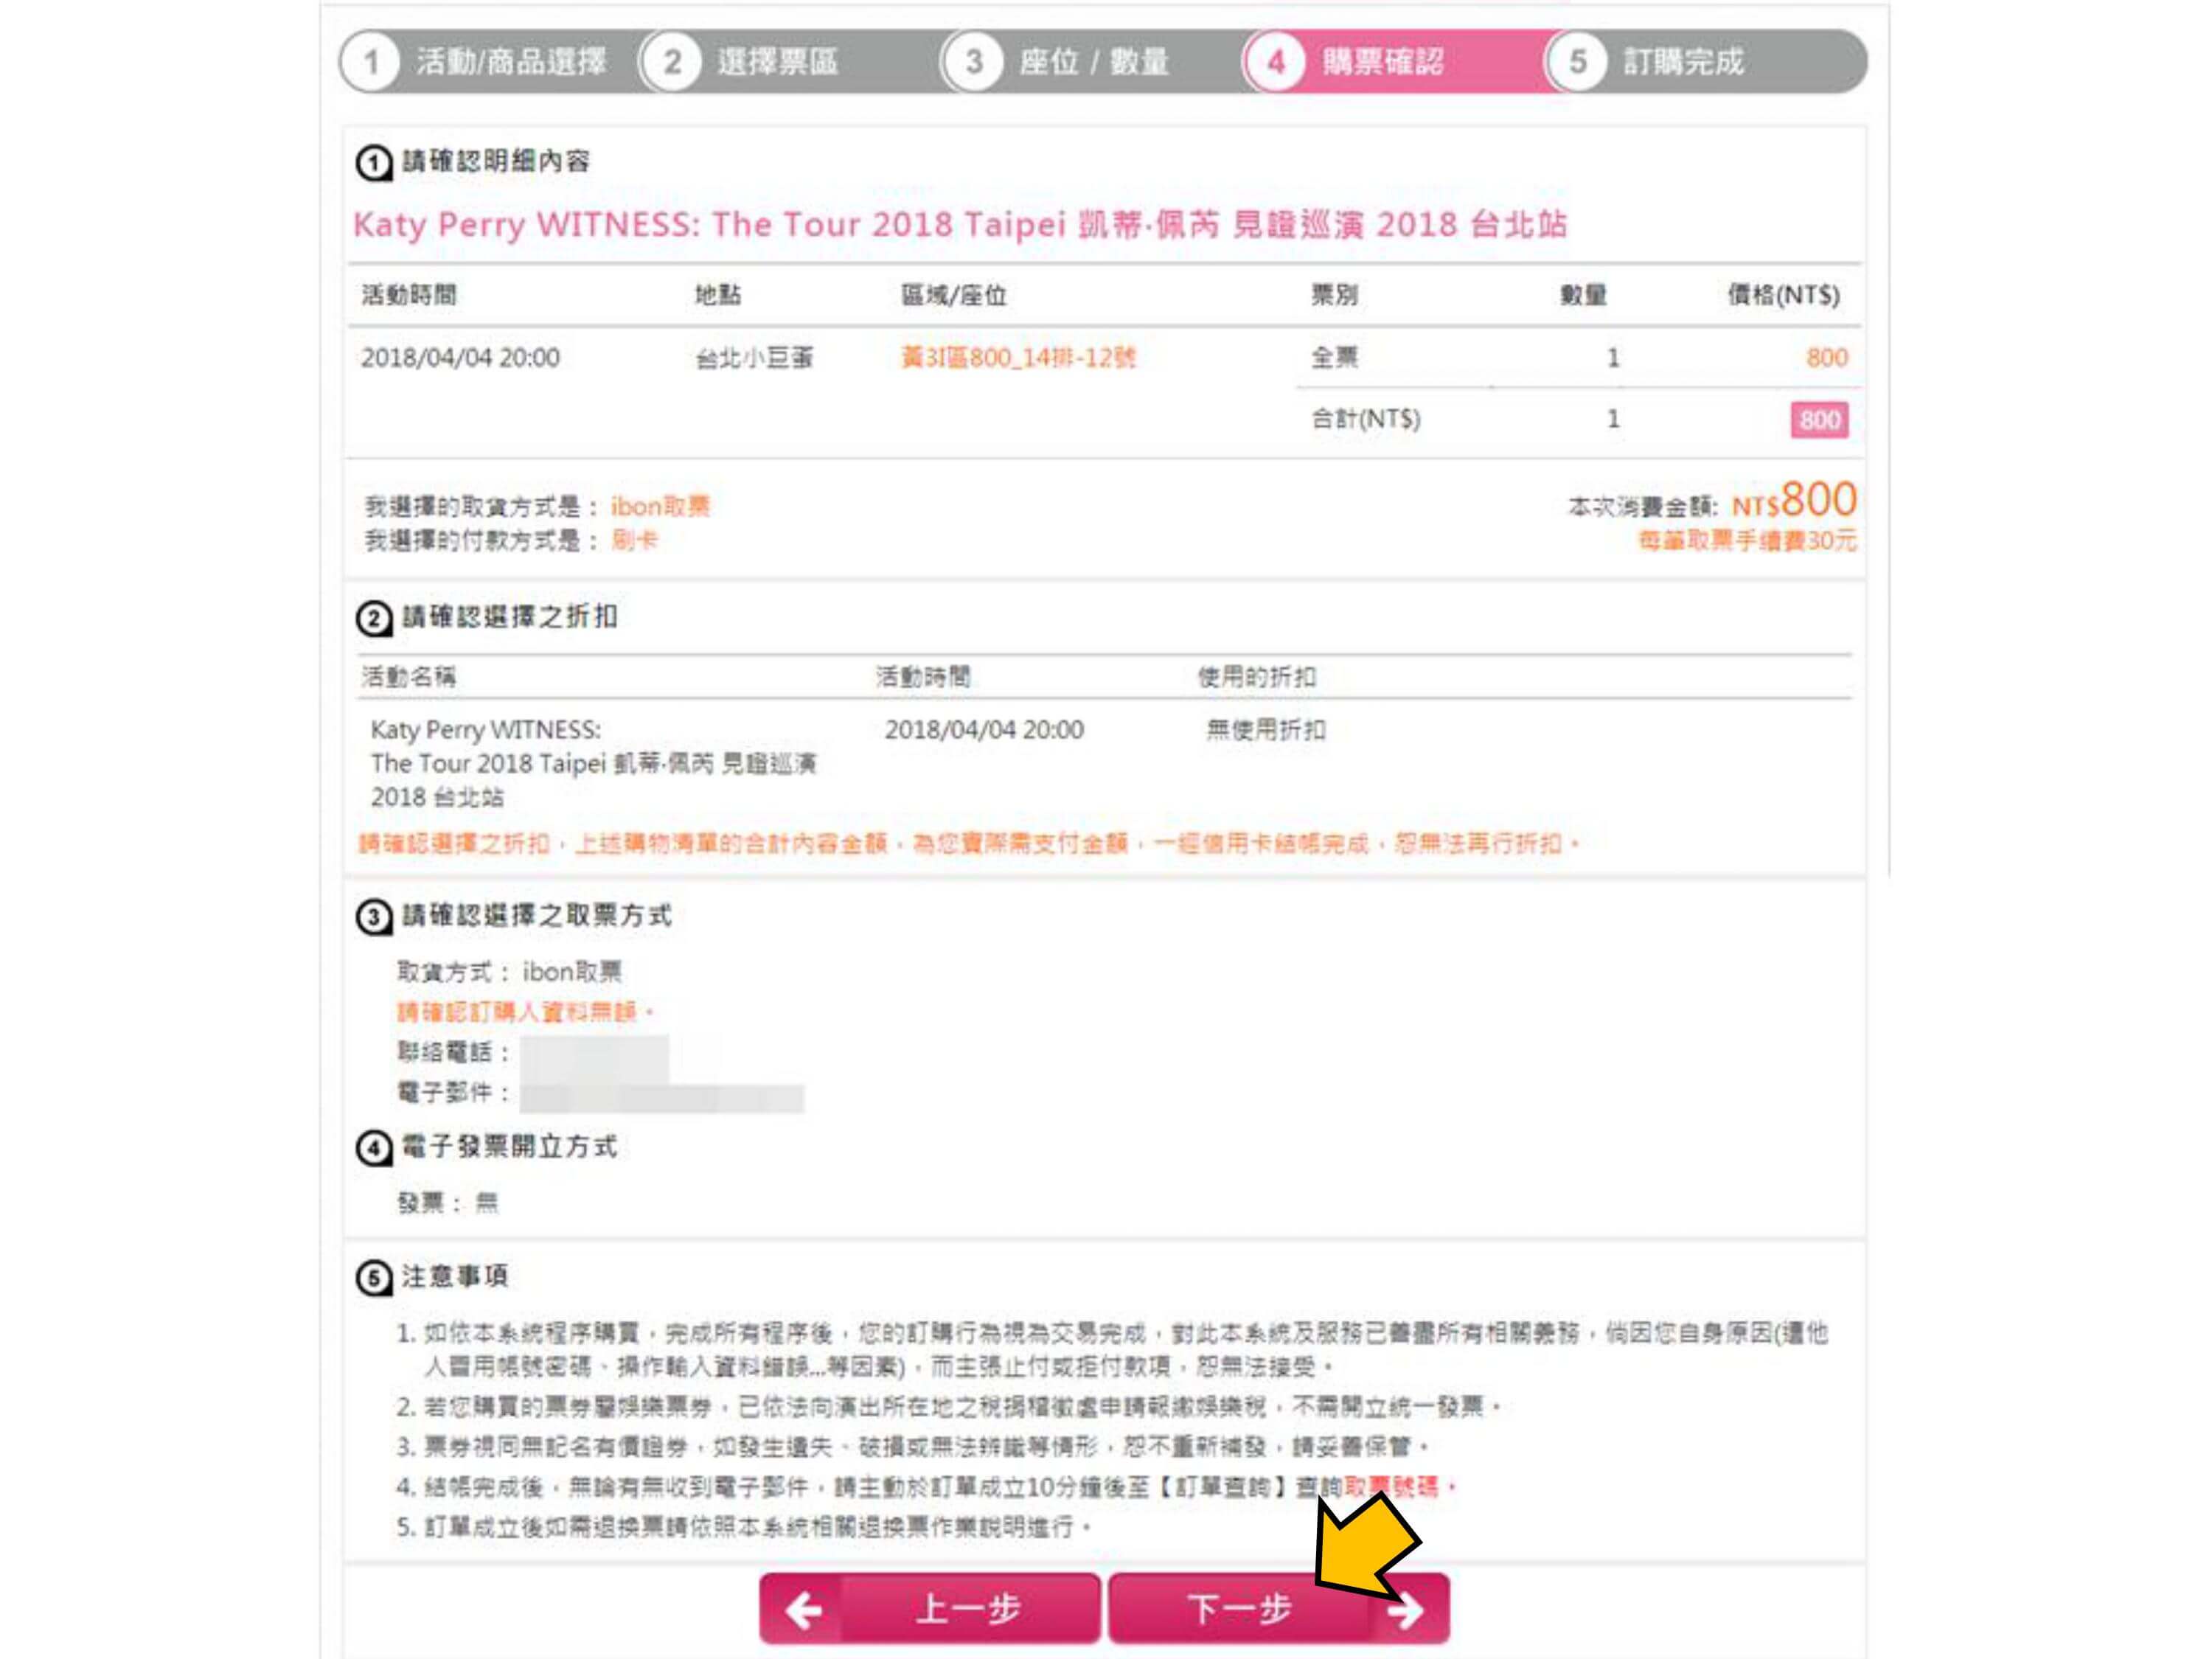Click the 上一步 previous button
2212x1659 pixels.
(x=930, y=1608)
